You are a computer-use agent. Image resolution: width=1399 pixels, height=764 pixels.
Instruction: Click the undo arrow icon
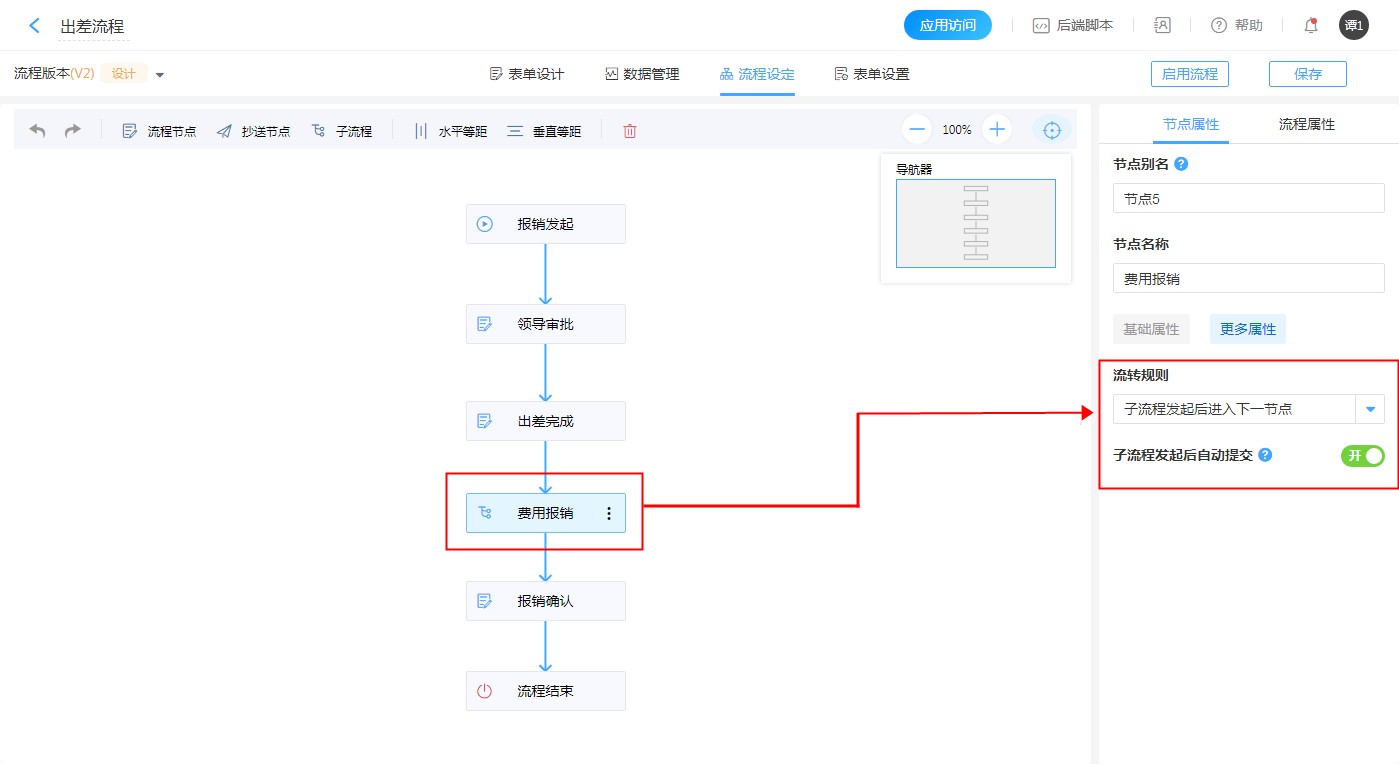[37, 131]
